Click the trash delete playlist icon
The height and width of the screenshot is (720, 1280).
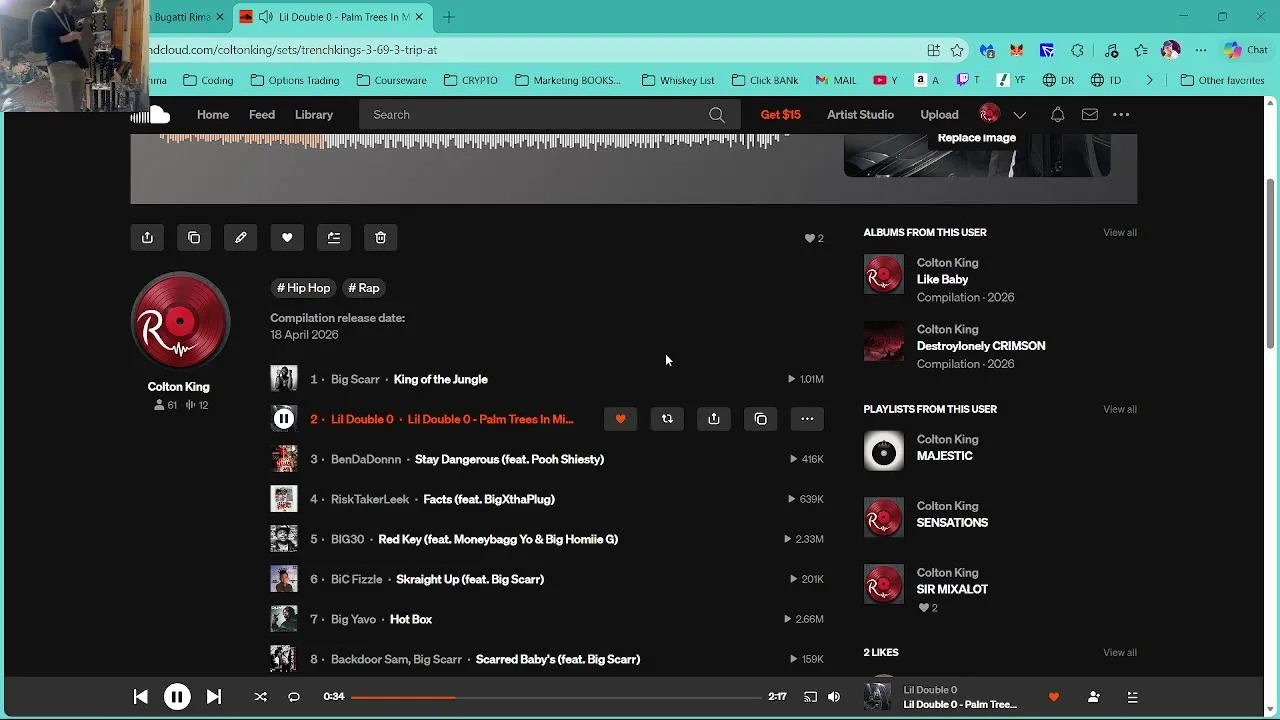(381, 238)
